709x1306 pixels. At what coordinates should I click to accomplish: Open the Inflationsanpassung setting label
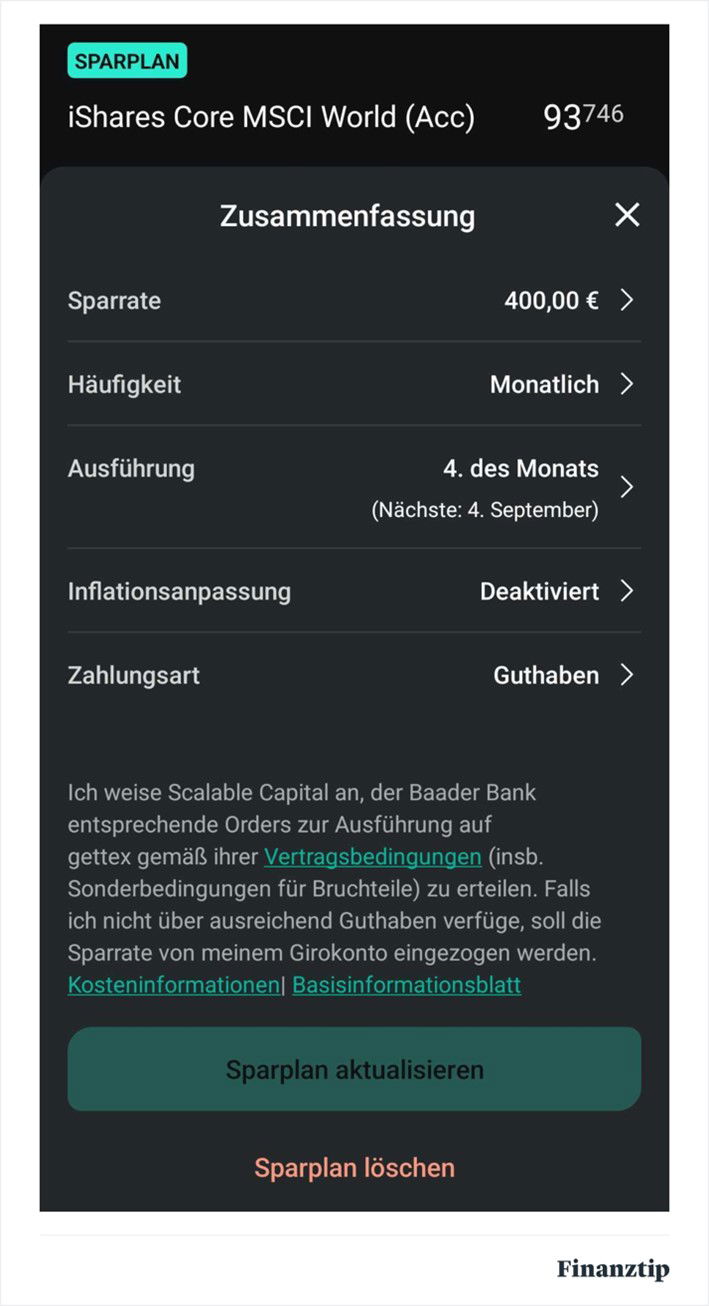point(179,591)
